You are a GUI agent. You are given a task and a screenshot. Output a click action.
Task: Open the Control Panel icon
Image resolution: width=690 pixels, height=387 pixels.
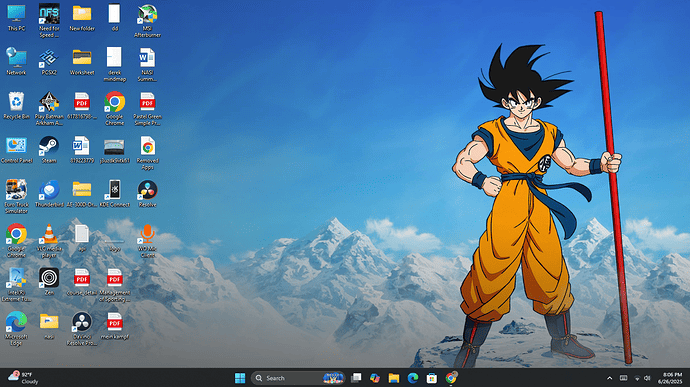coord(16,150)
